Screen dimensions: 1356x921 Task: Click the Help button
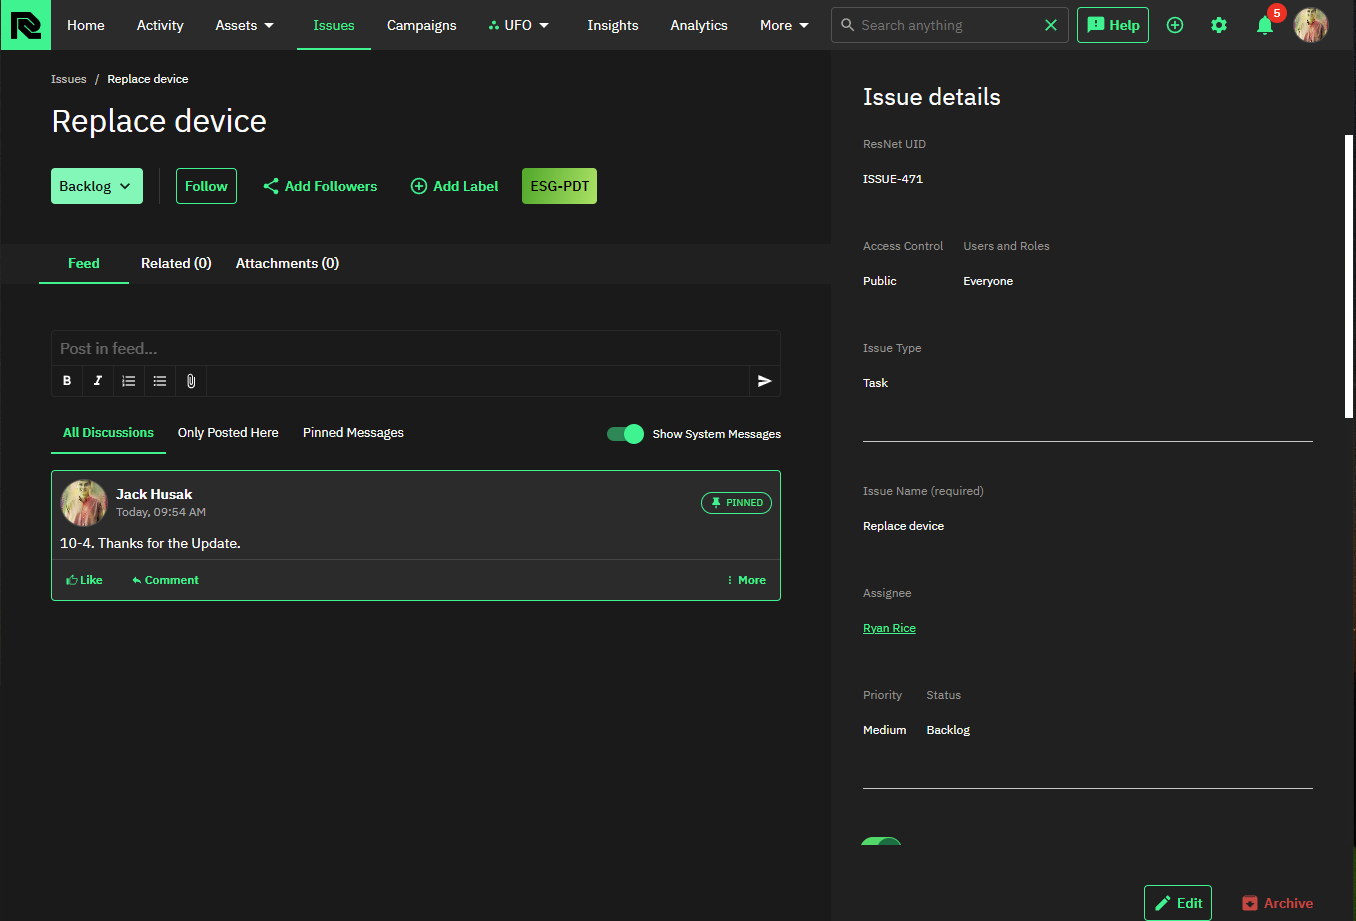1113,25
